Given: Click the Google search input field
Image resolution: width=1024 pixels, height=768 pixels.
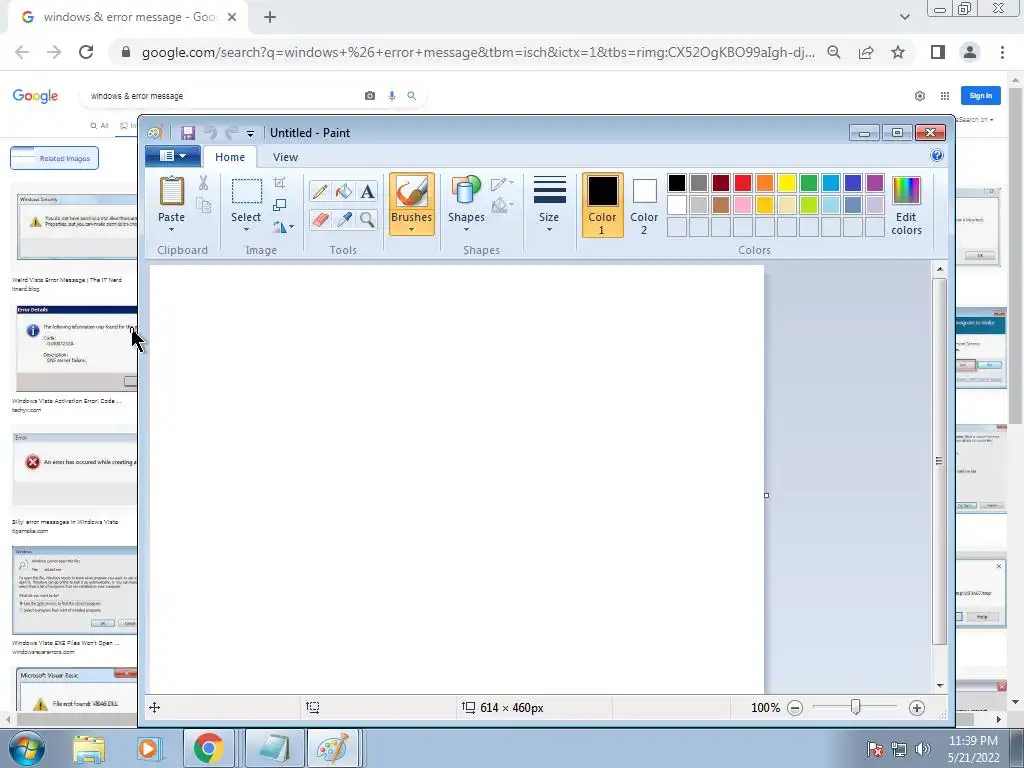Looking at the screenshot, I should click(x=222, y=96).
